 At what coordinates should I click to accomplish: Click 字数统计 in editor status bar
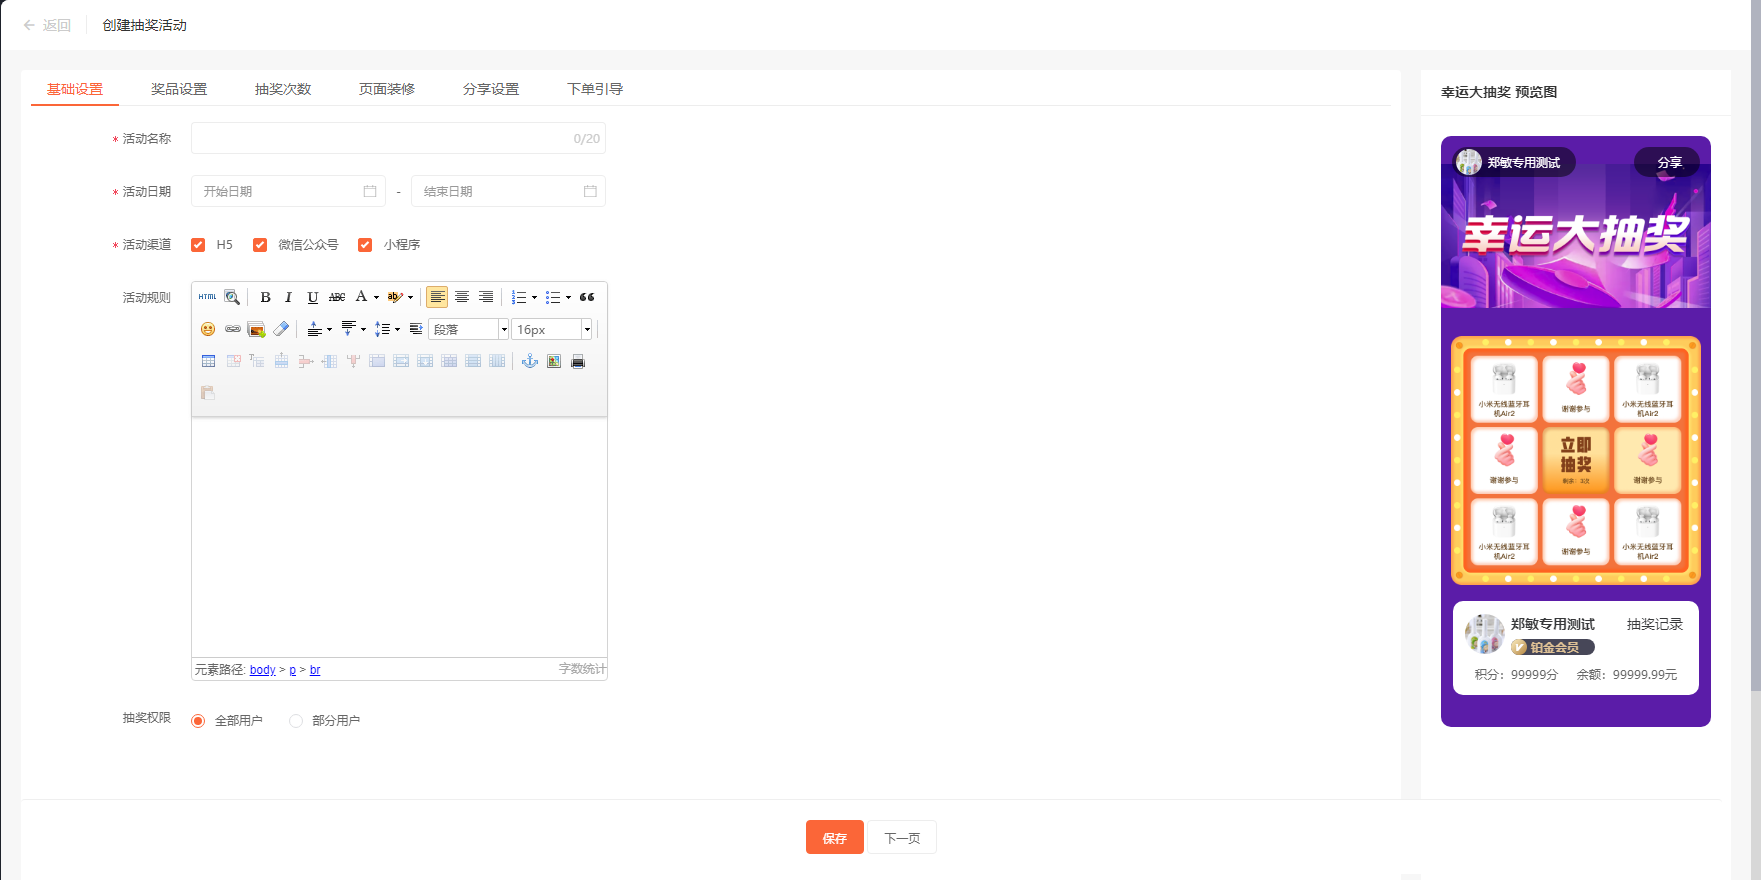[582, 669]
